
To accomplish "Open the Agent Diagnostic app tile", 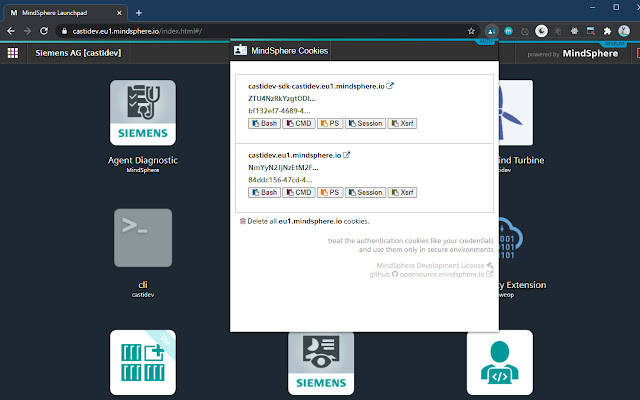I will coord(143,113).
